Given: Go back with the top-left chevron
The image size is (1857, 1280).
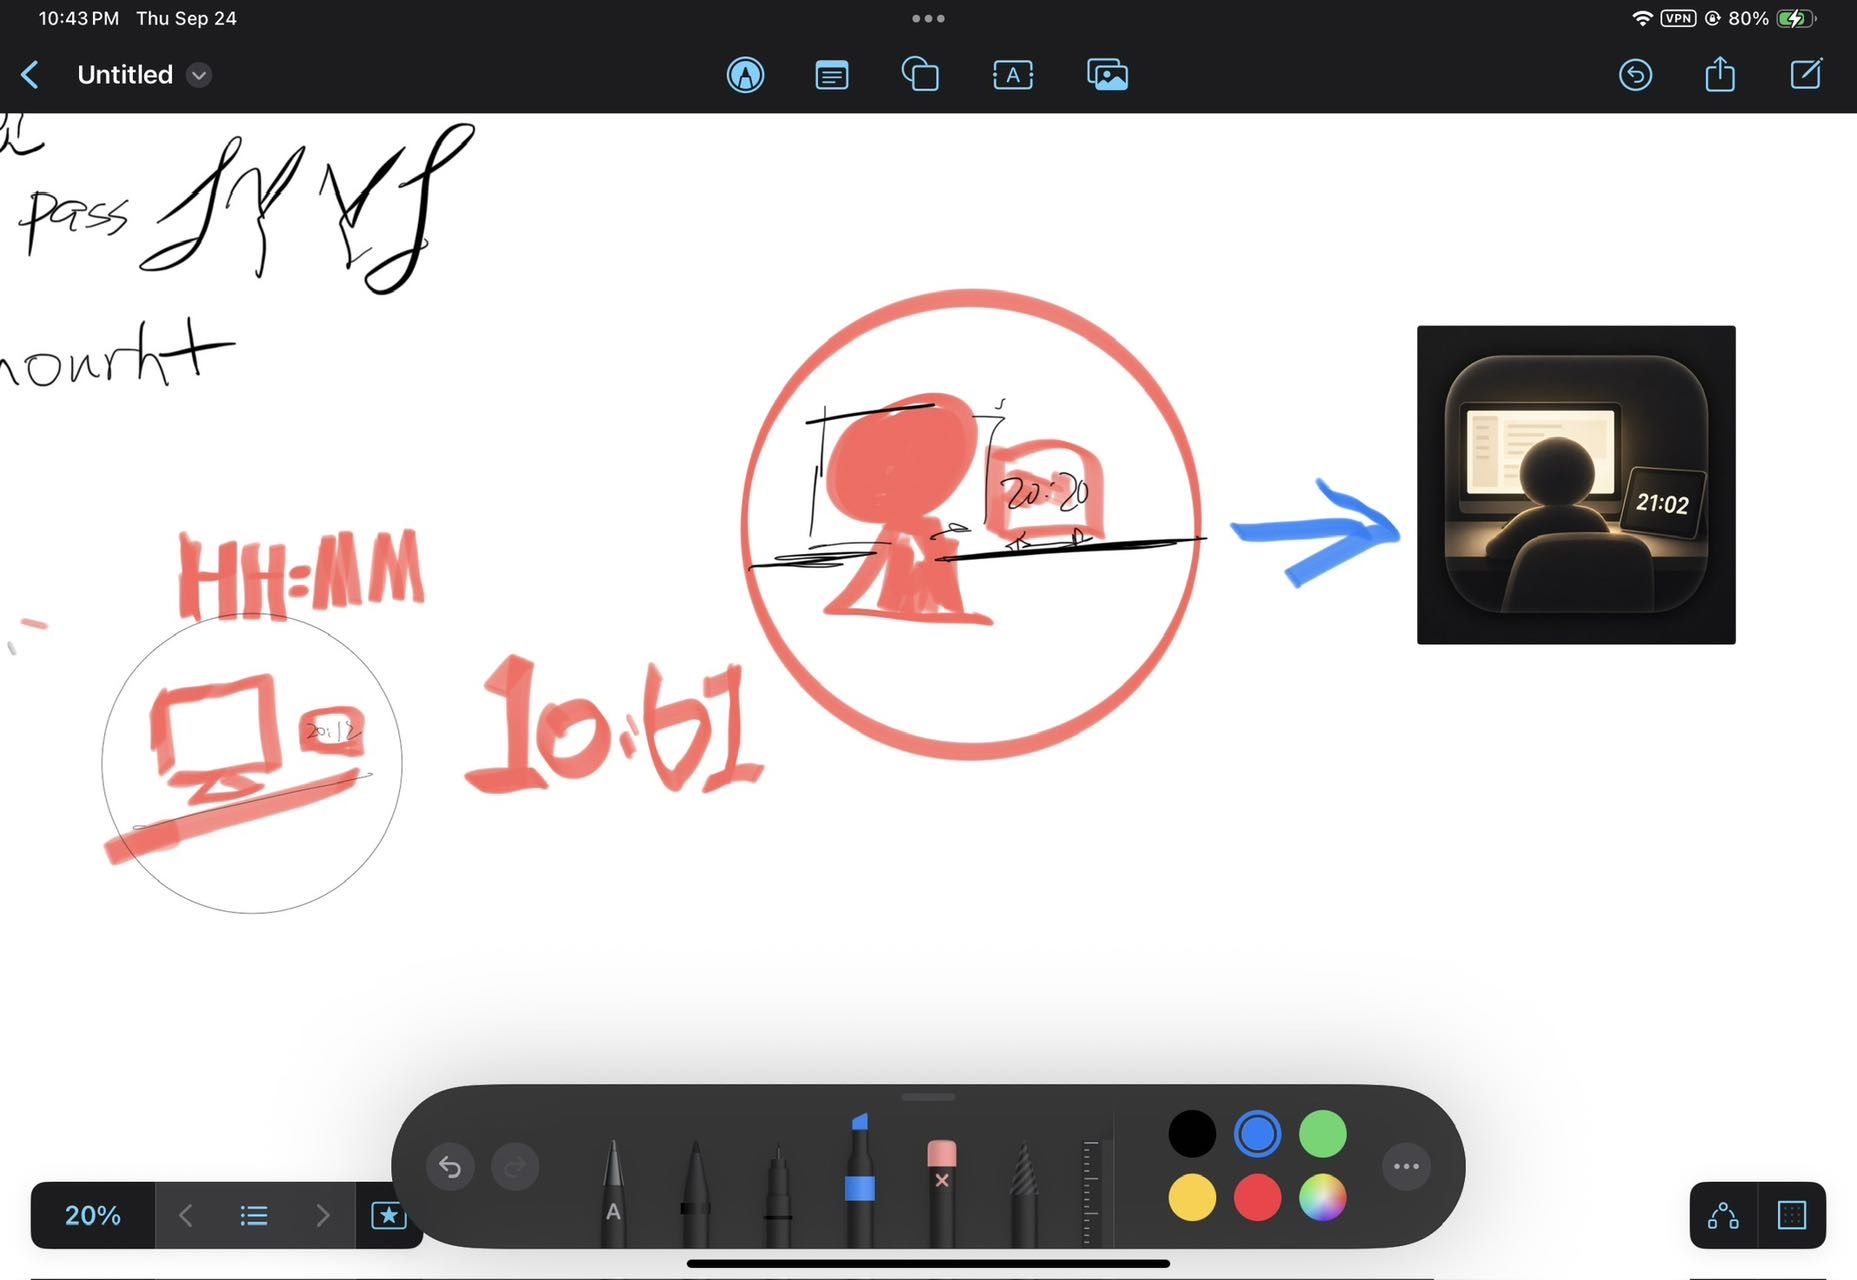Looking at the screenshot, I should click(x=30, y=75).
